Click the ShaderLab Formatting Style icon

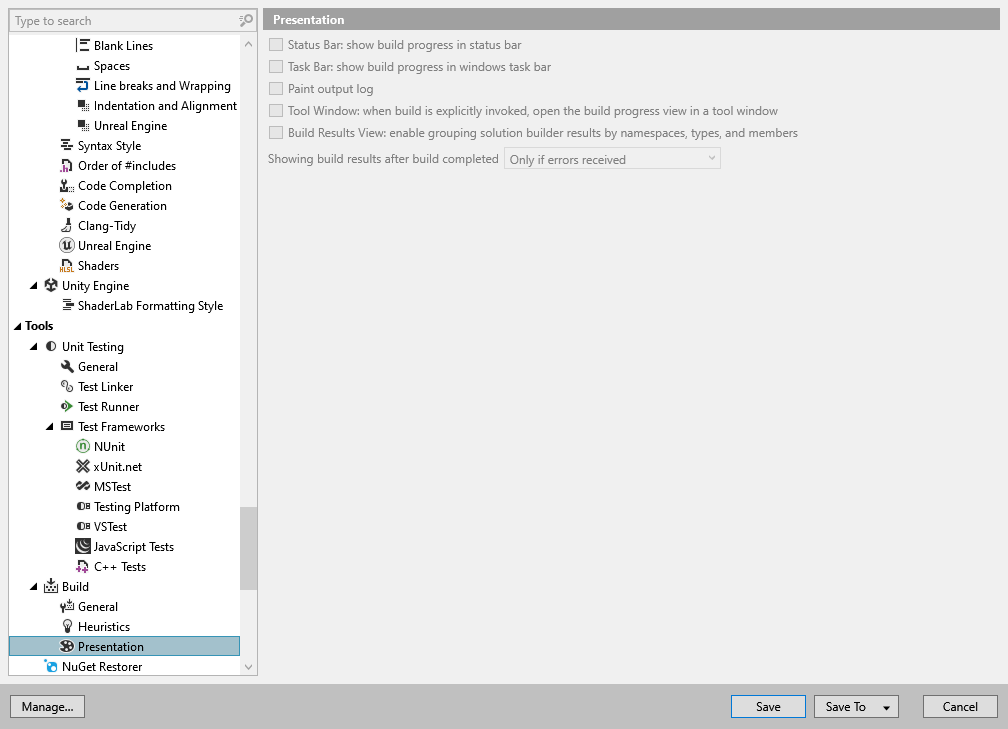point(67,305)
